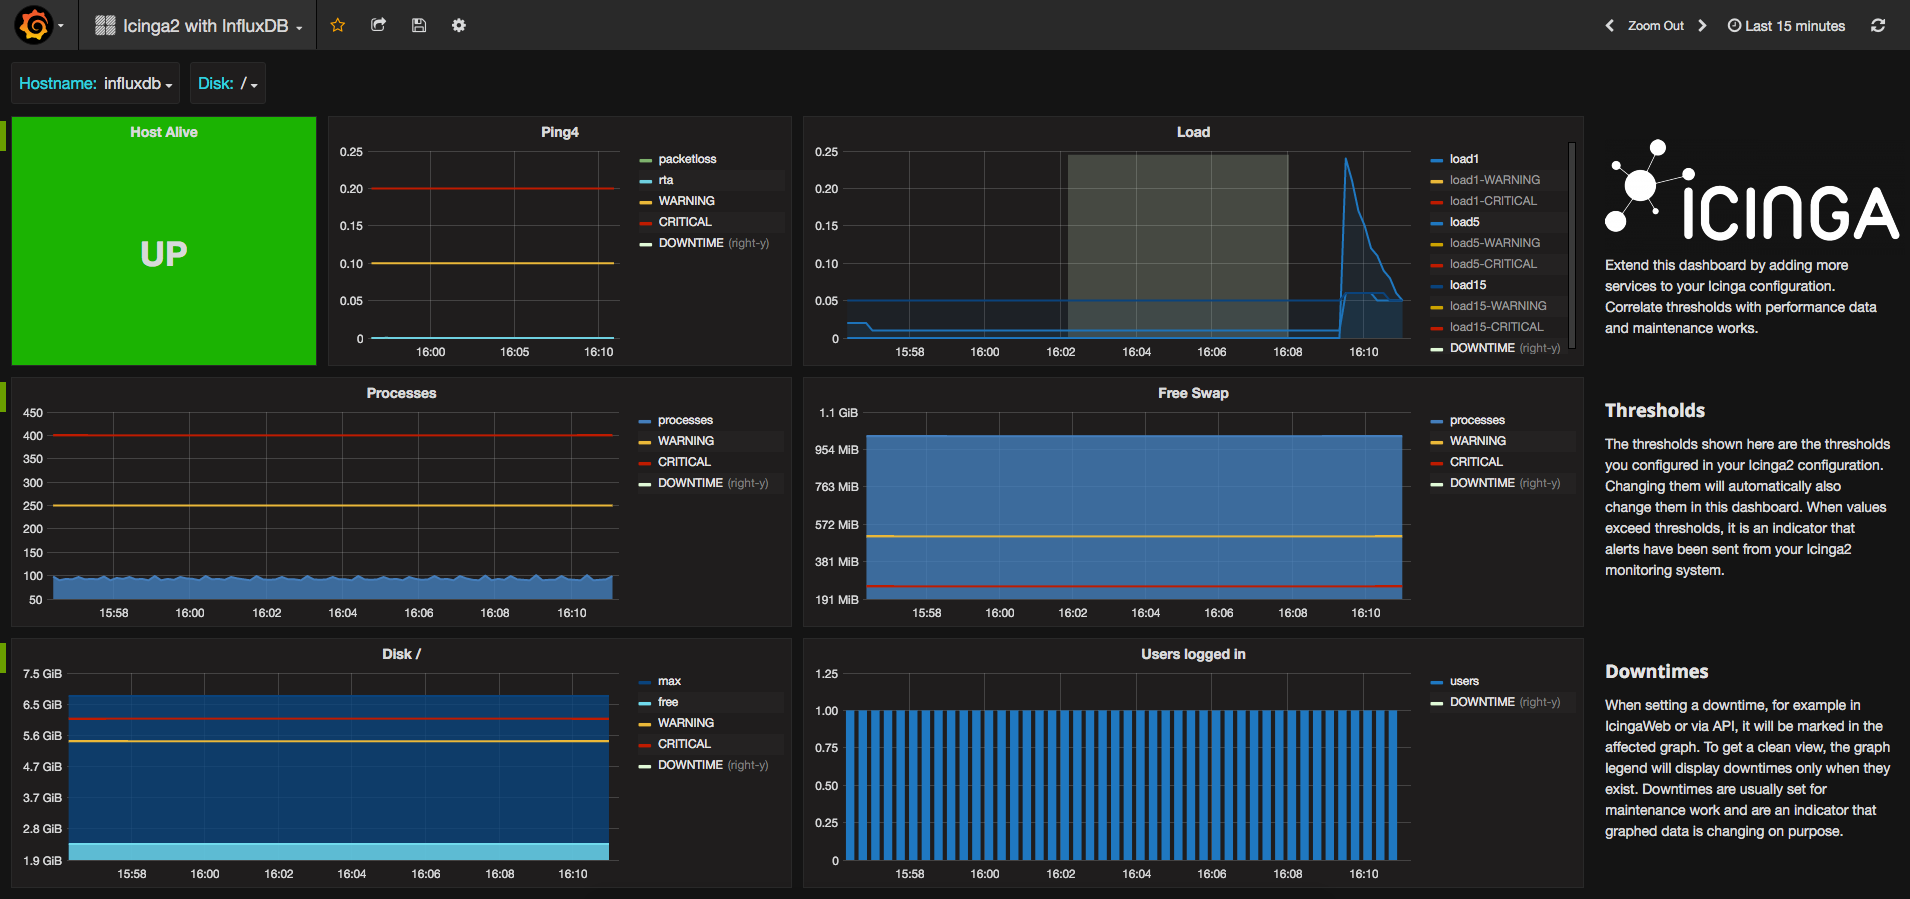Toggle processes series in Free Swap legend
Screen dimensions: 1910x899
[1477, 420]
